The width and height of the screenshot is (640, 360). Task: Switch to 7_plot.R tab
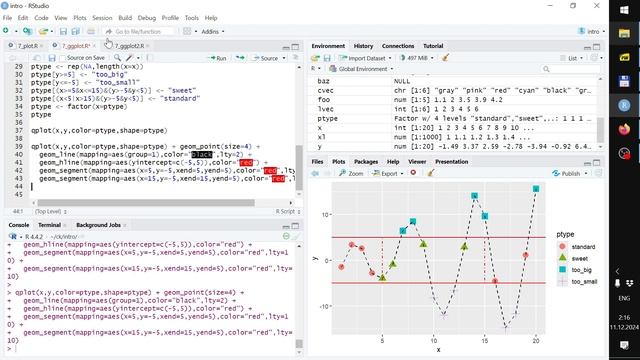(x=27, y=46)
